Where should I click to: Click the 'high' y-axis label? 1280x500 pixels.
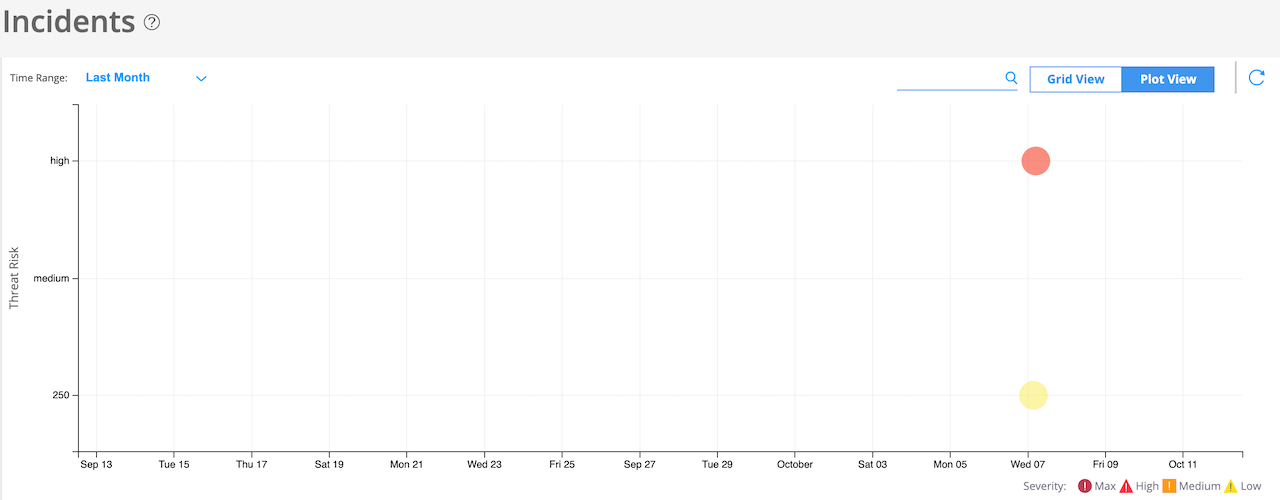60,161
